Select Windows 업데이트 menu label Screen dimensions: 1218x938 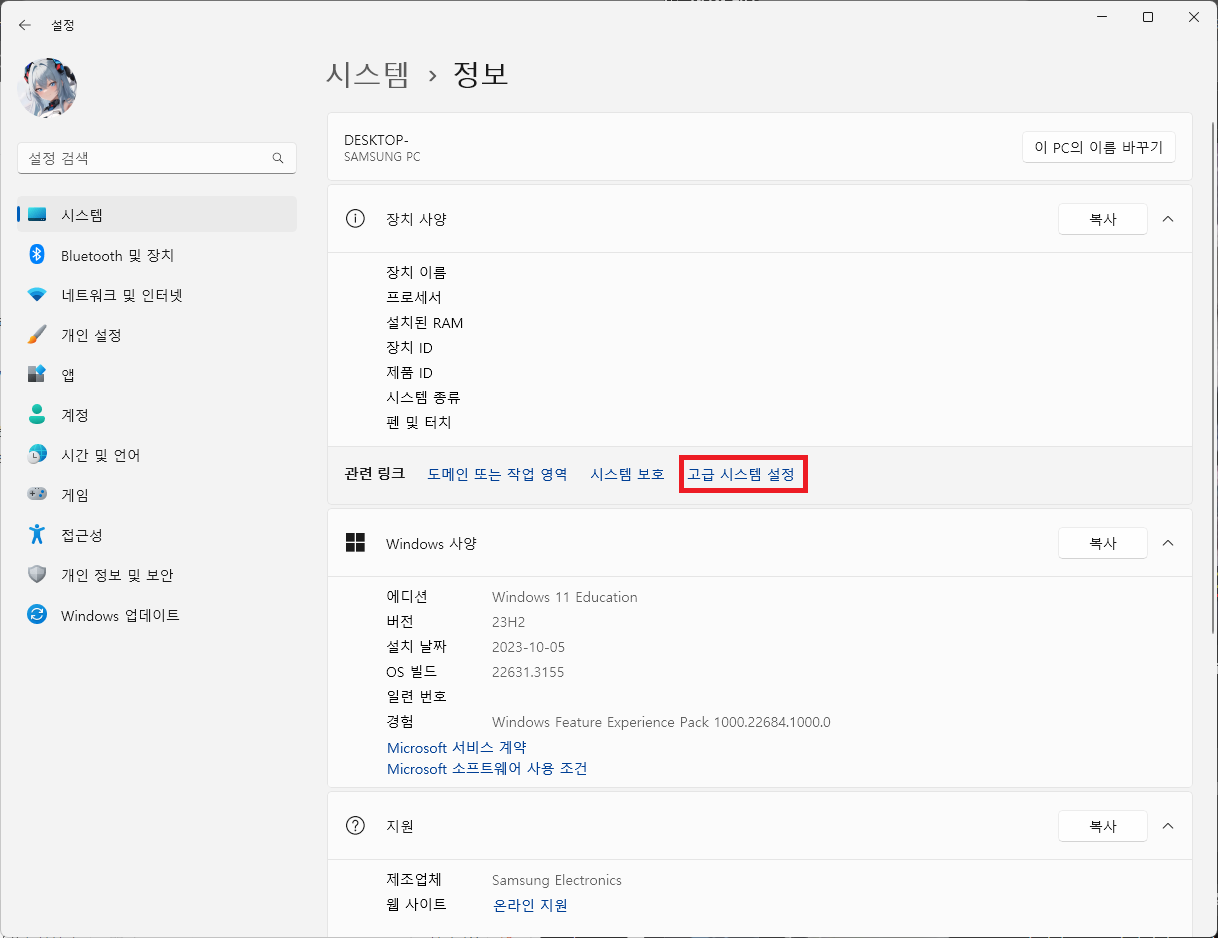pos(120,616)
